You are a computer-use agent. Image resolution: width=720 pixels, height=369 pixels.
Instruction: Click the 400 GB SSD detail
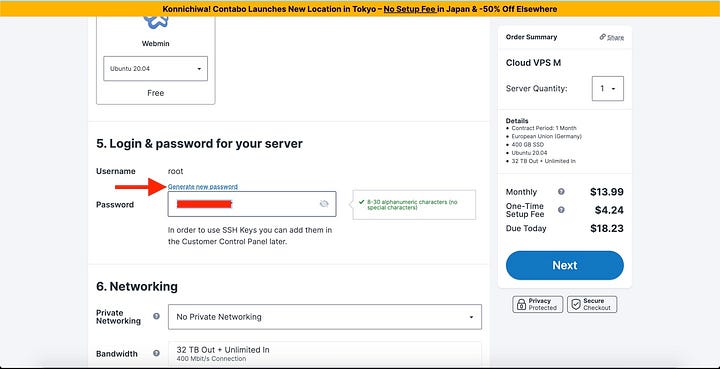click(528, 145)
